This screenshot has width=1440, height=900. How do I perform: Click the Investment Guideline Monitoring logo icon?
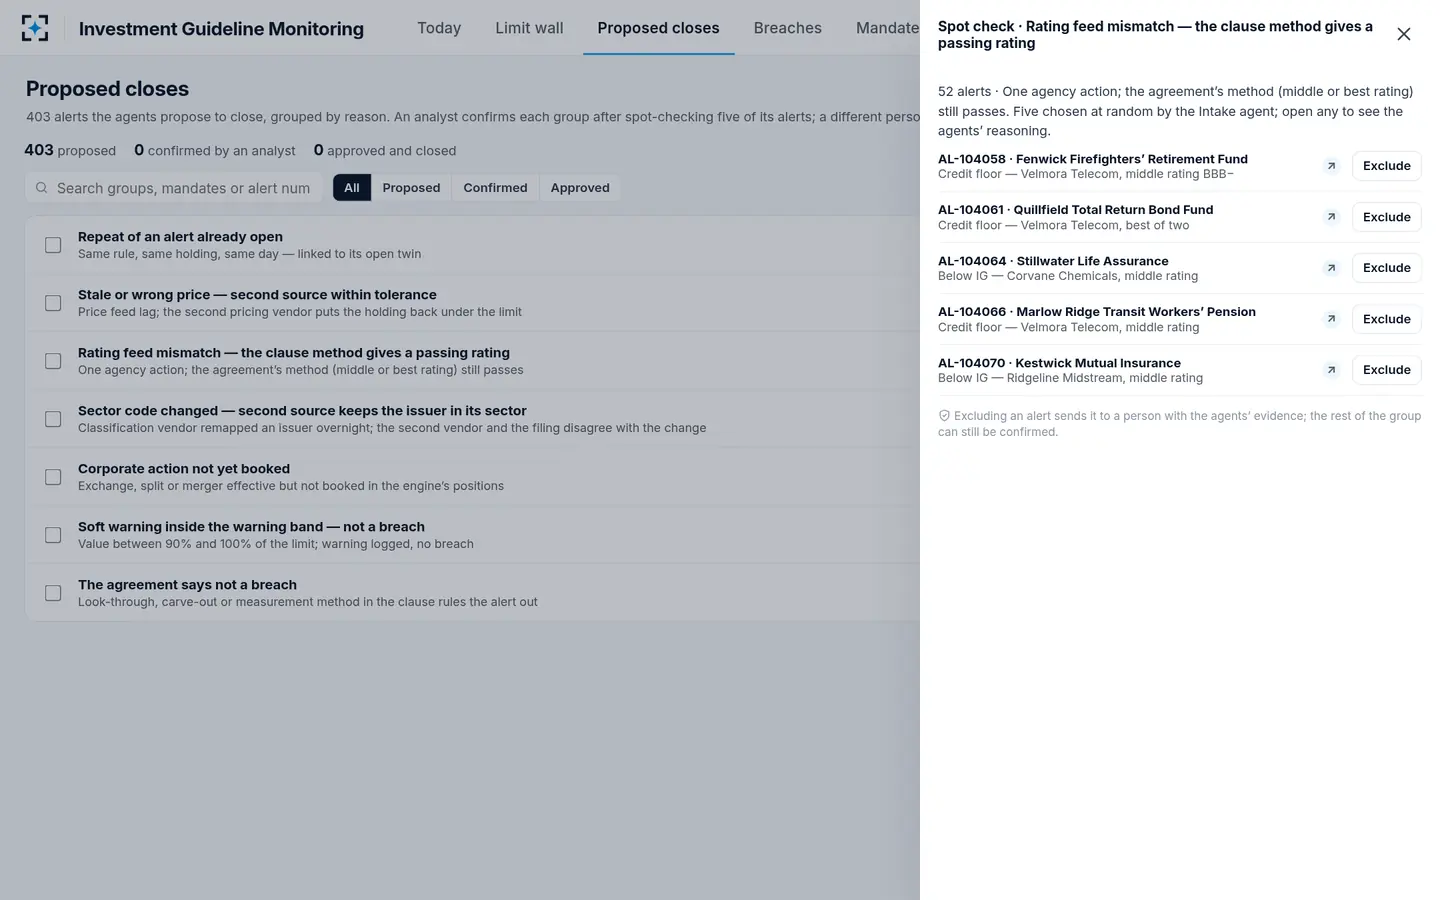35,28
